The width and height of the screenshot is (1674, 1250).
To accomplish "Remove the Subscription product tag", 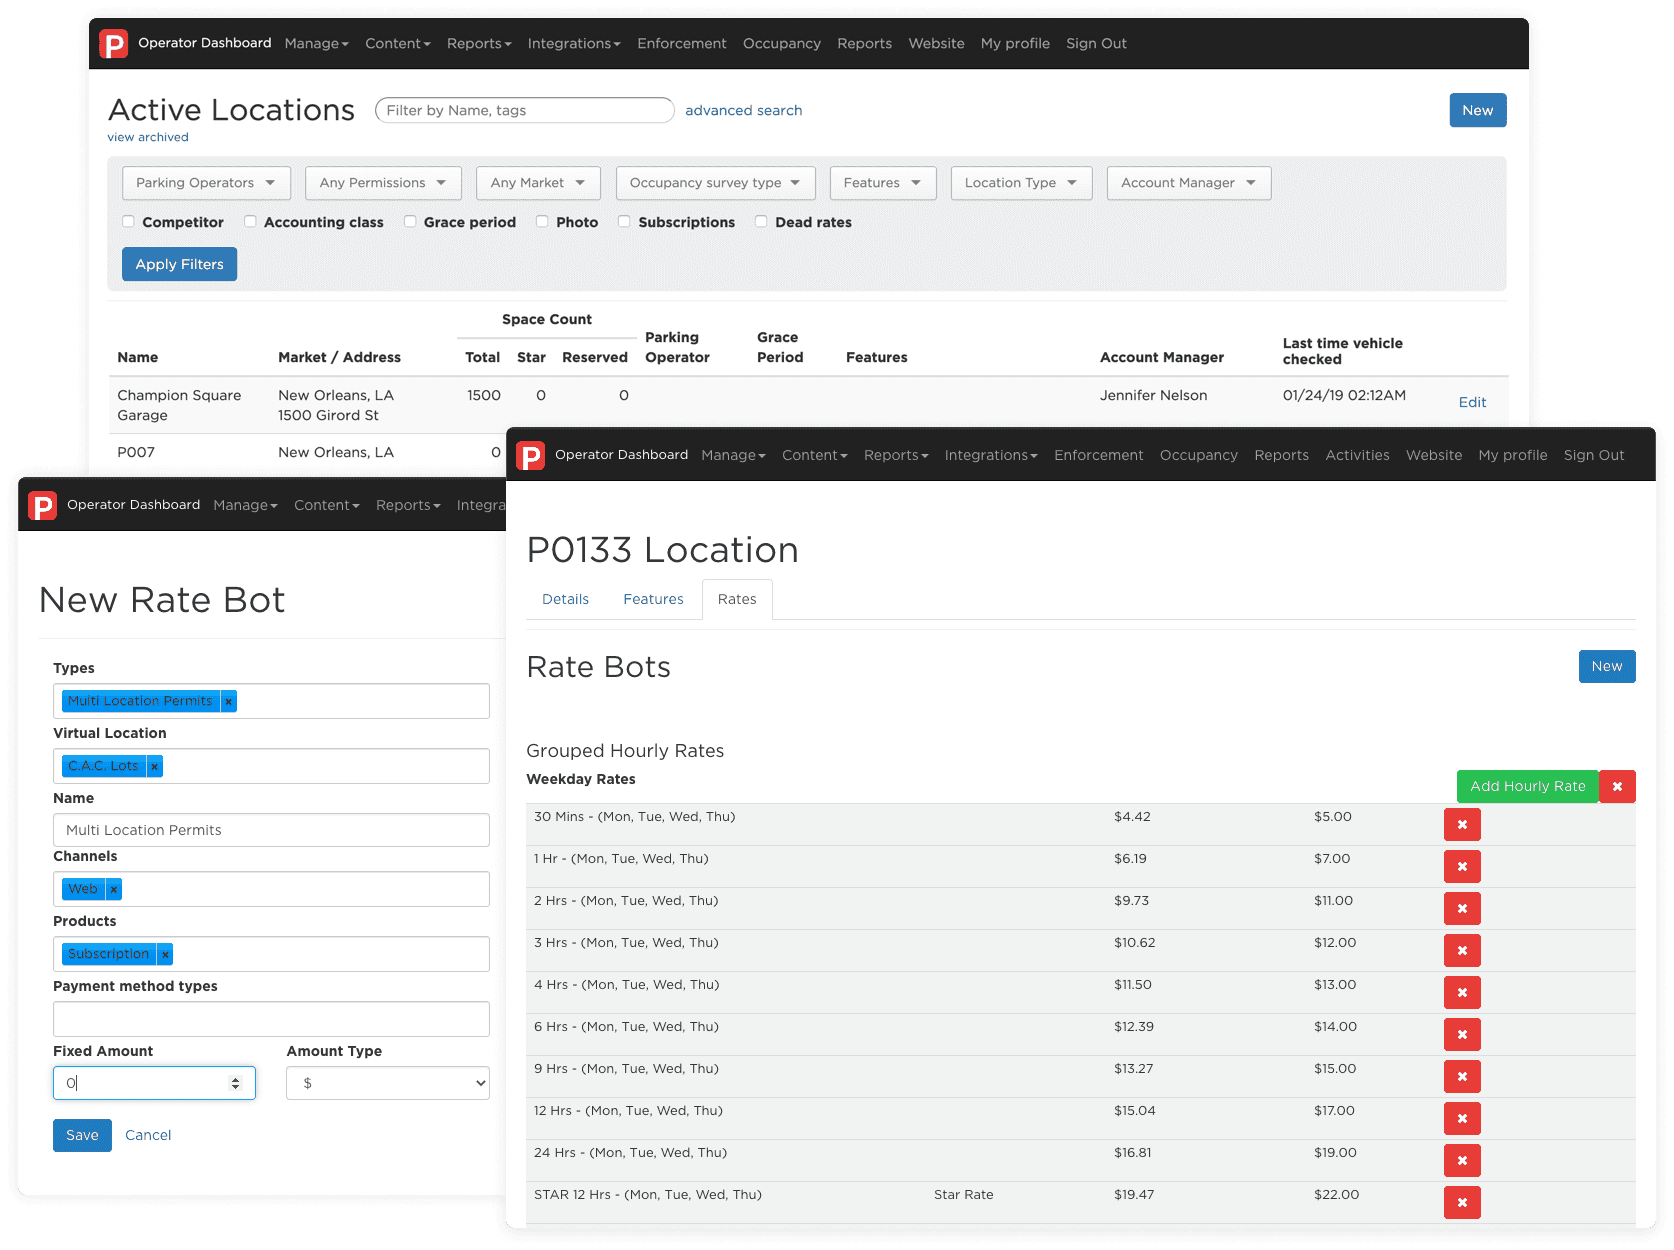I will coord(165,953).
